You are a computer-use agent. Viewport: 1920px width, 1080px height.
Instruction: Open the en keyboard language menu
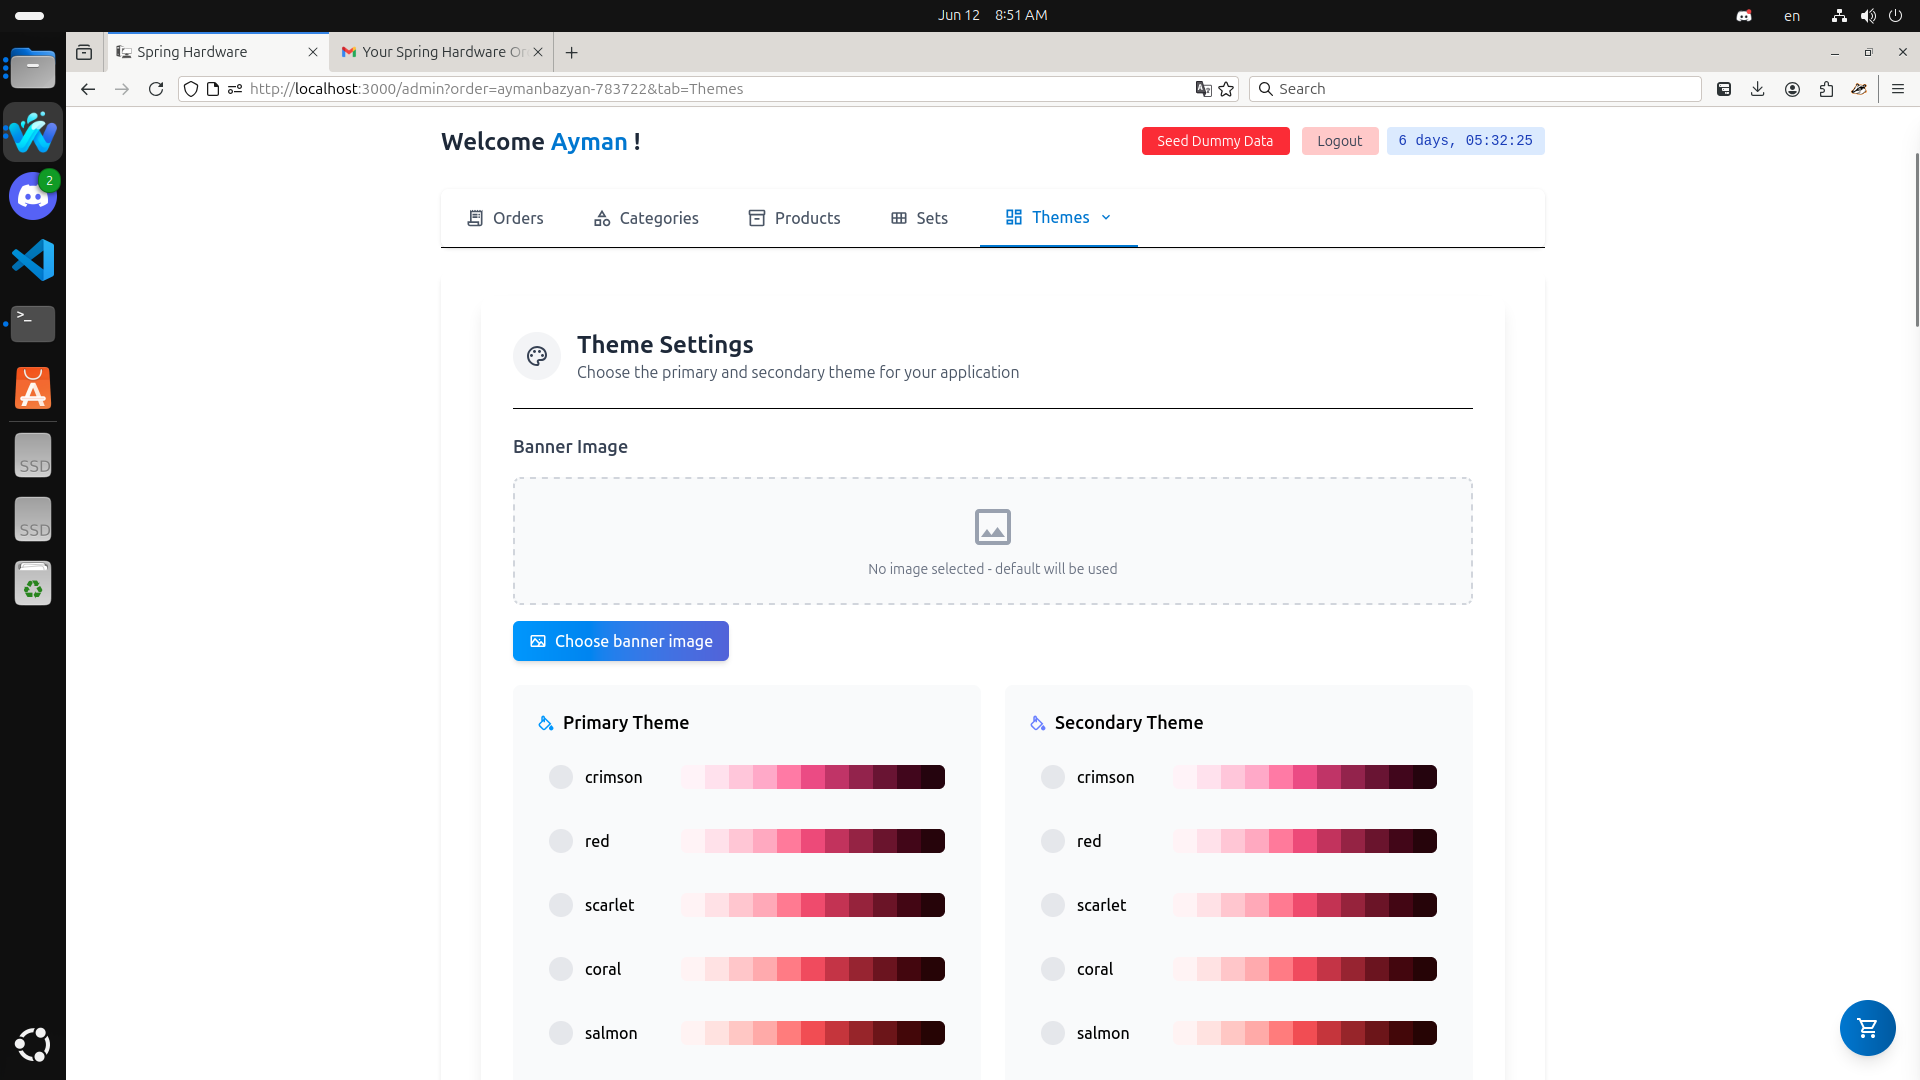coord(1792,16)
